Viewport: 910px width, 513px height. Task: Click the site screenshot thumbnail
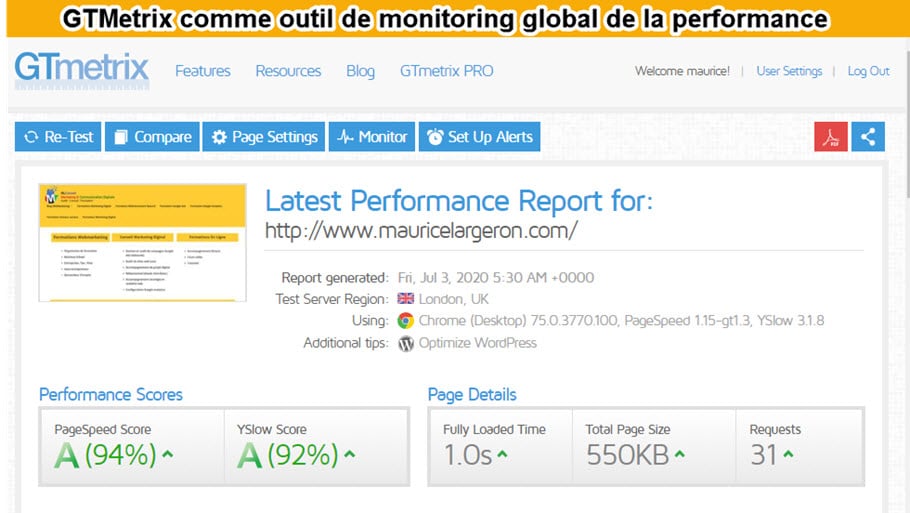point(142,243)
